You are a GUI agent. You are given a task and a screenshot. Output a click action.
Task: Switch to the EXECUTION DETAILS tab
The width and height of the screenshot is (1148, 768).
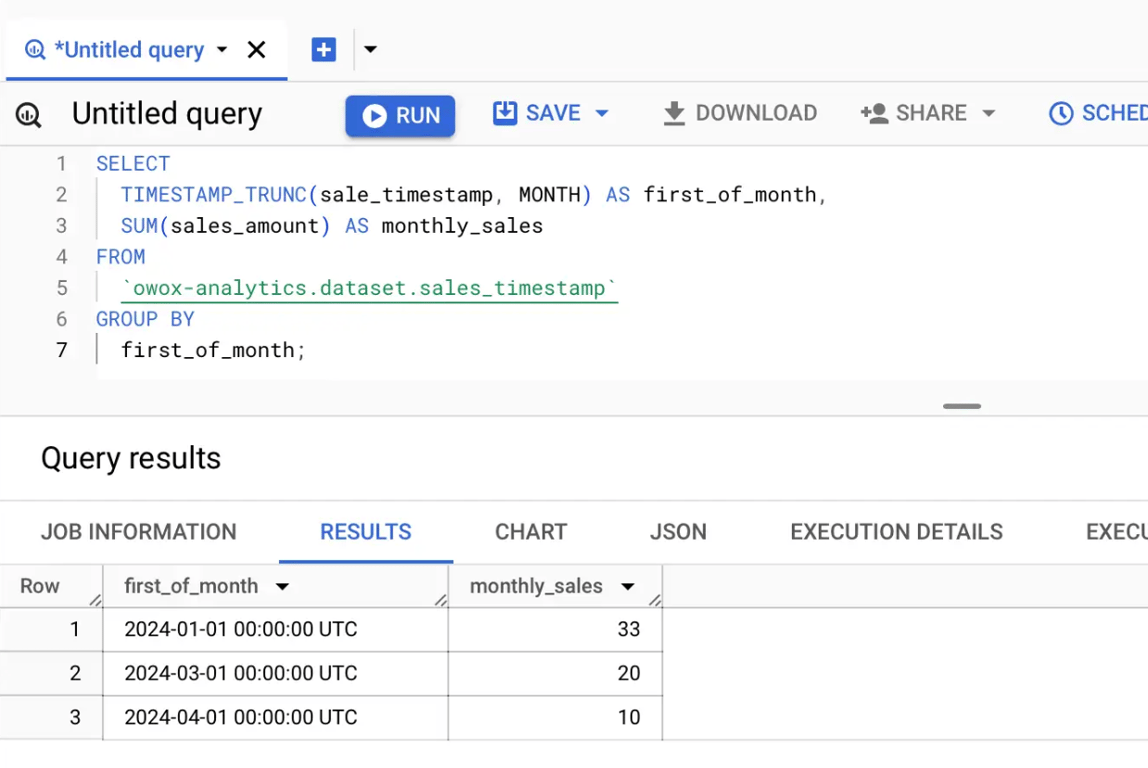[897, 532]
